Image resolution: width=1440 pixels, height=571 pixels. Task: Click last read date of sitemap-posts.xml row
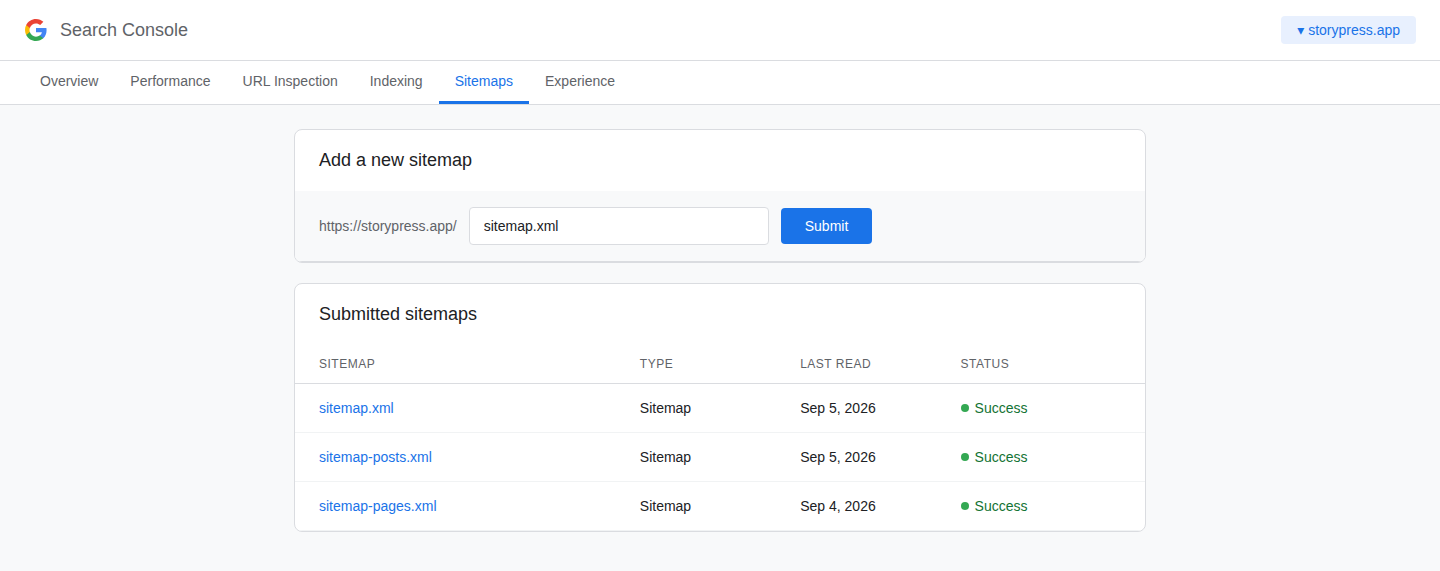tap(838, 457)
